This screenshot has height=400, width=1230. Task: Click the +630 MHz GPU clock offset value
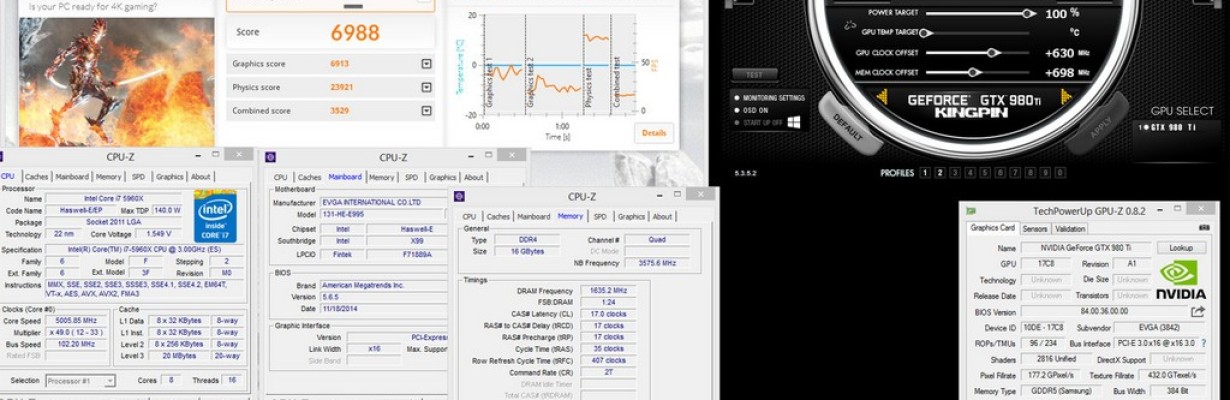pos(1062,53)
